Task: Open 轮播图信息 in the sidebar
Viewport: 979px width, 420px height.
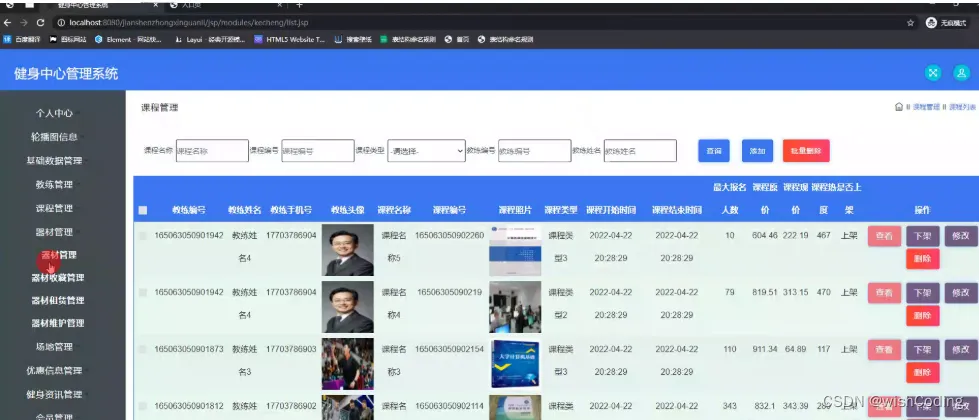Action: (x=54, y=137)
